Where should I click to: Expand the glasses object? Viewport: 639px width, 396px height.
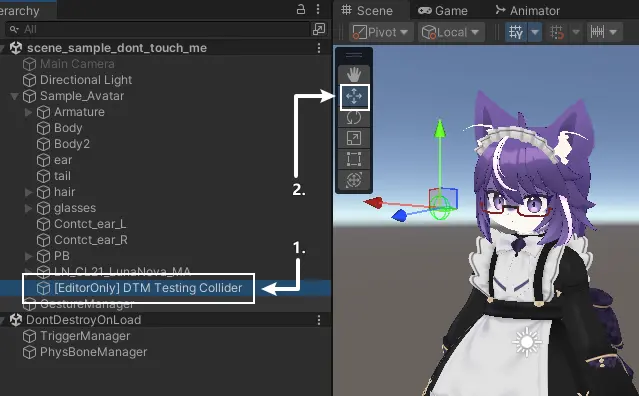pyautogui.click(x=28, y=208)
